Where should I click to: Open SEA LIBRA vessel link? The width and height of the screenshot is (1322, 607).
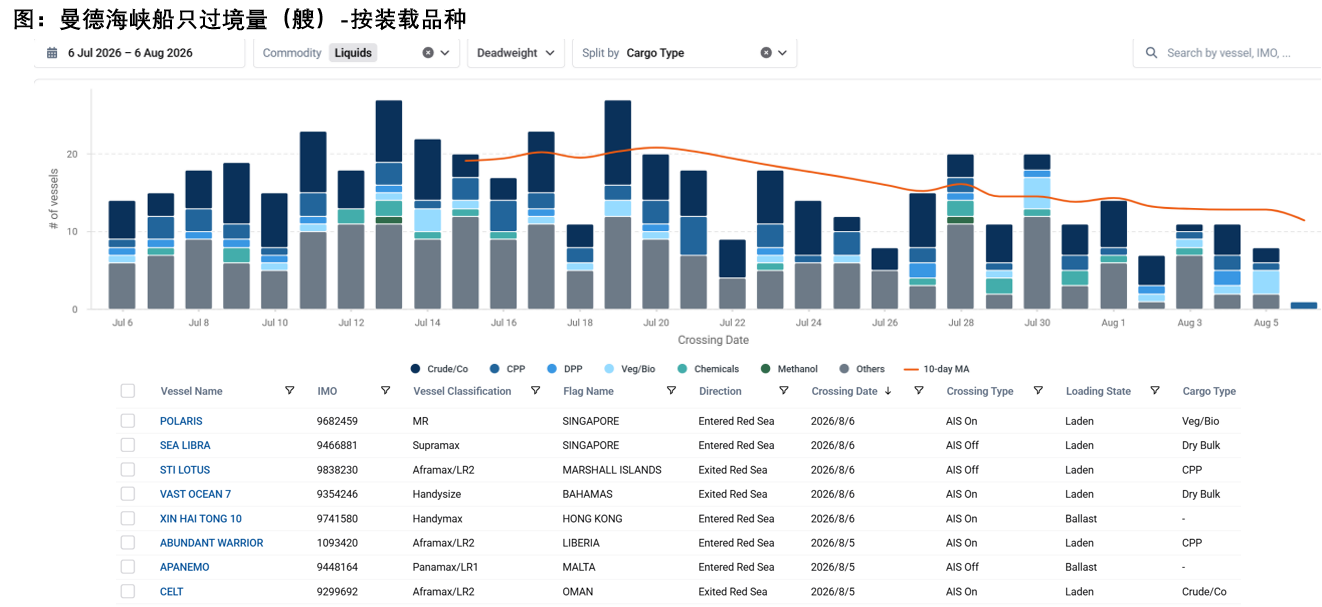click(x=185, y=445)
